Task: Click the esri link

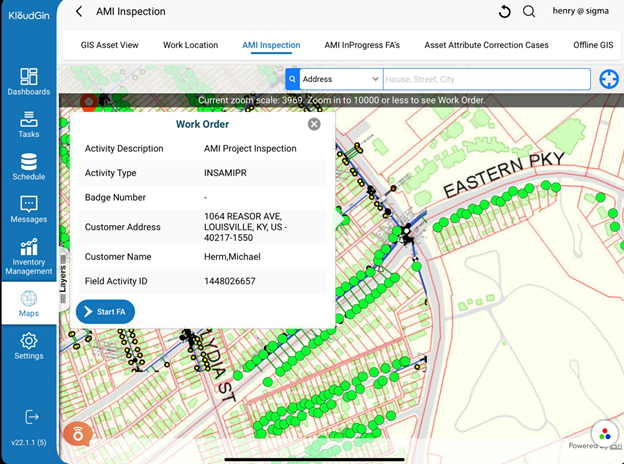Action: (x=616, y=446)
